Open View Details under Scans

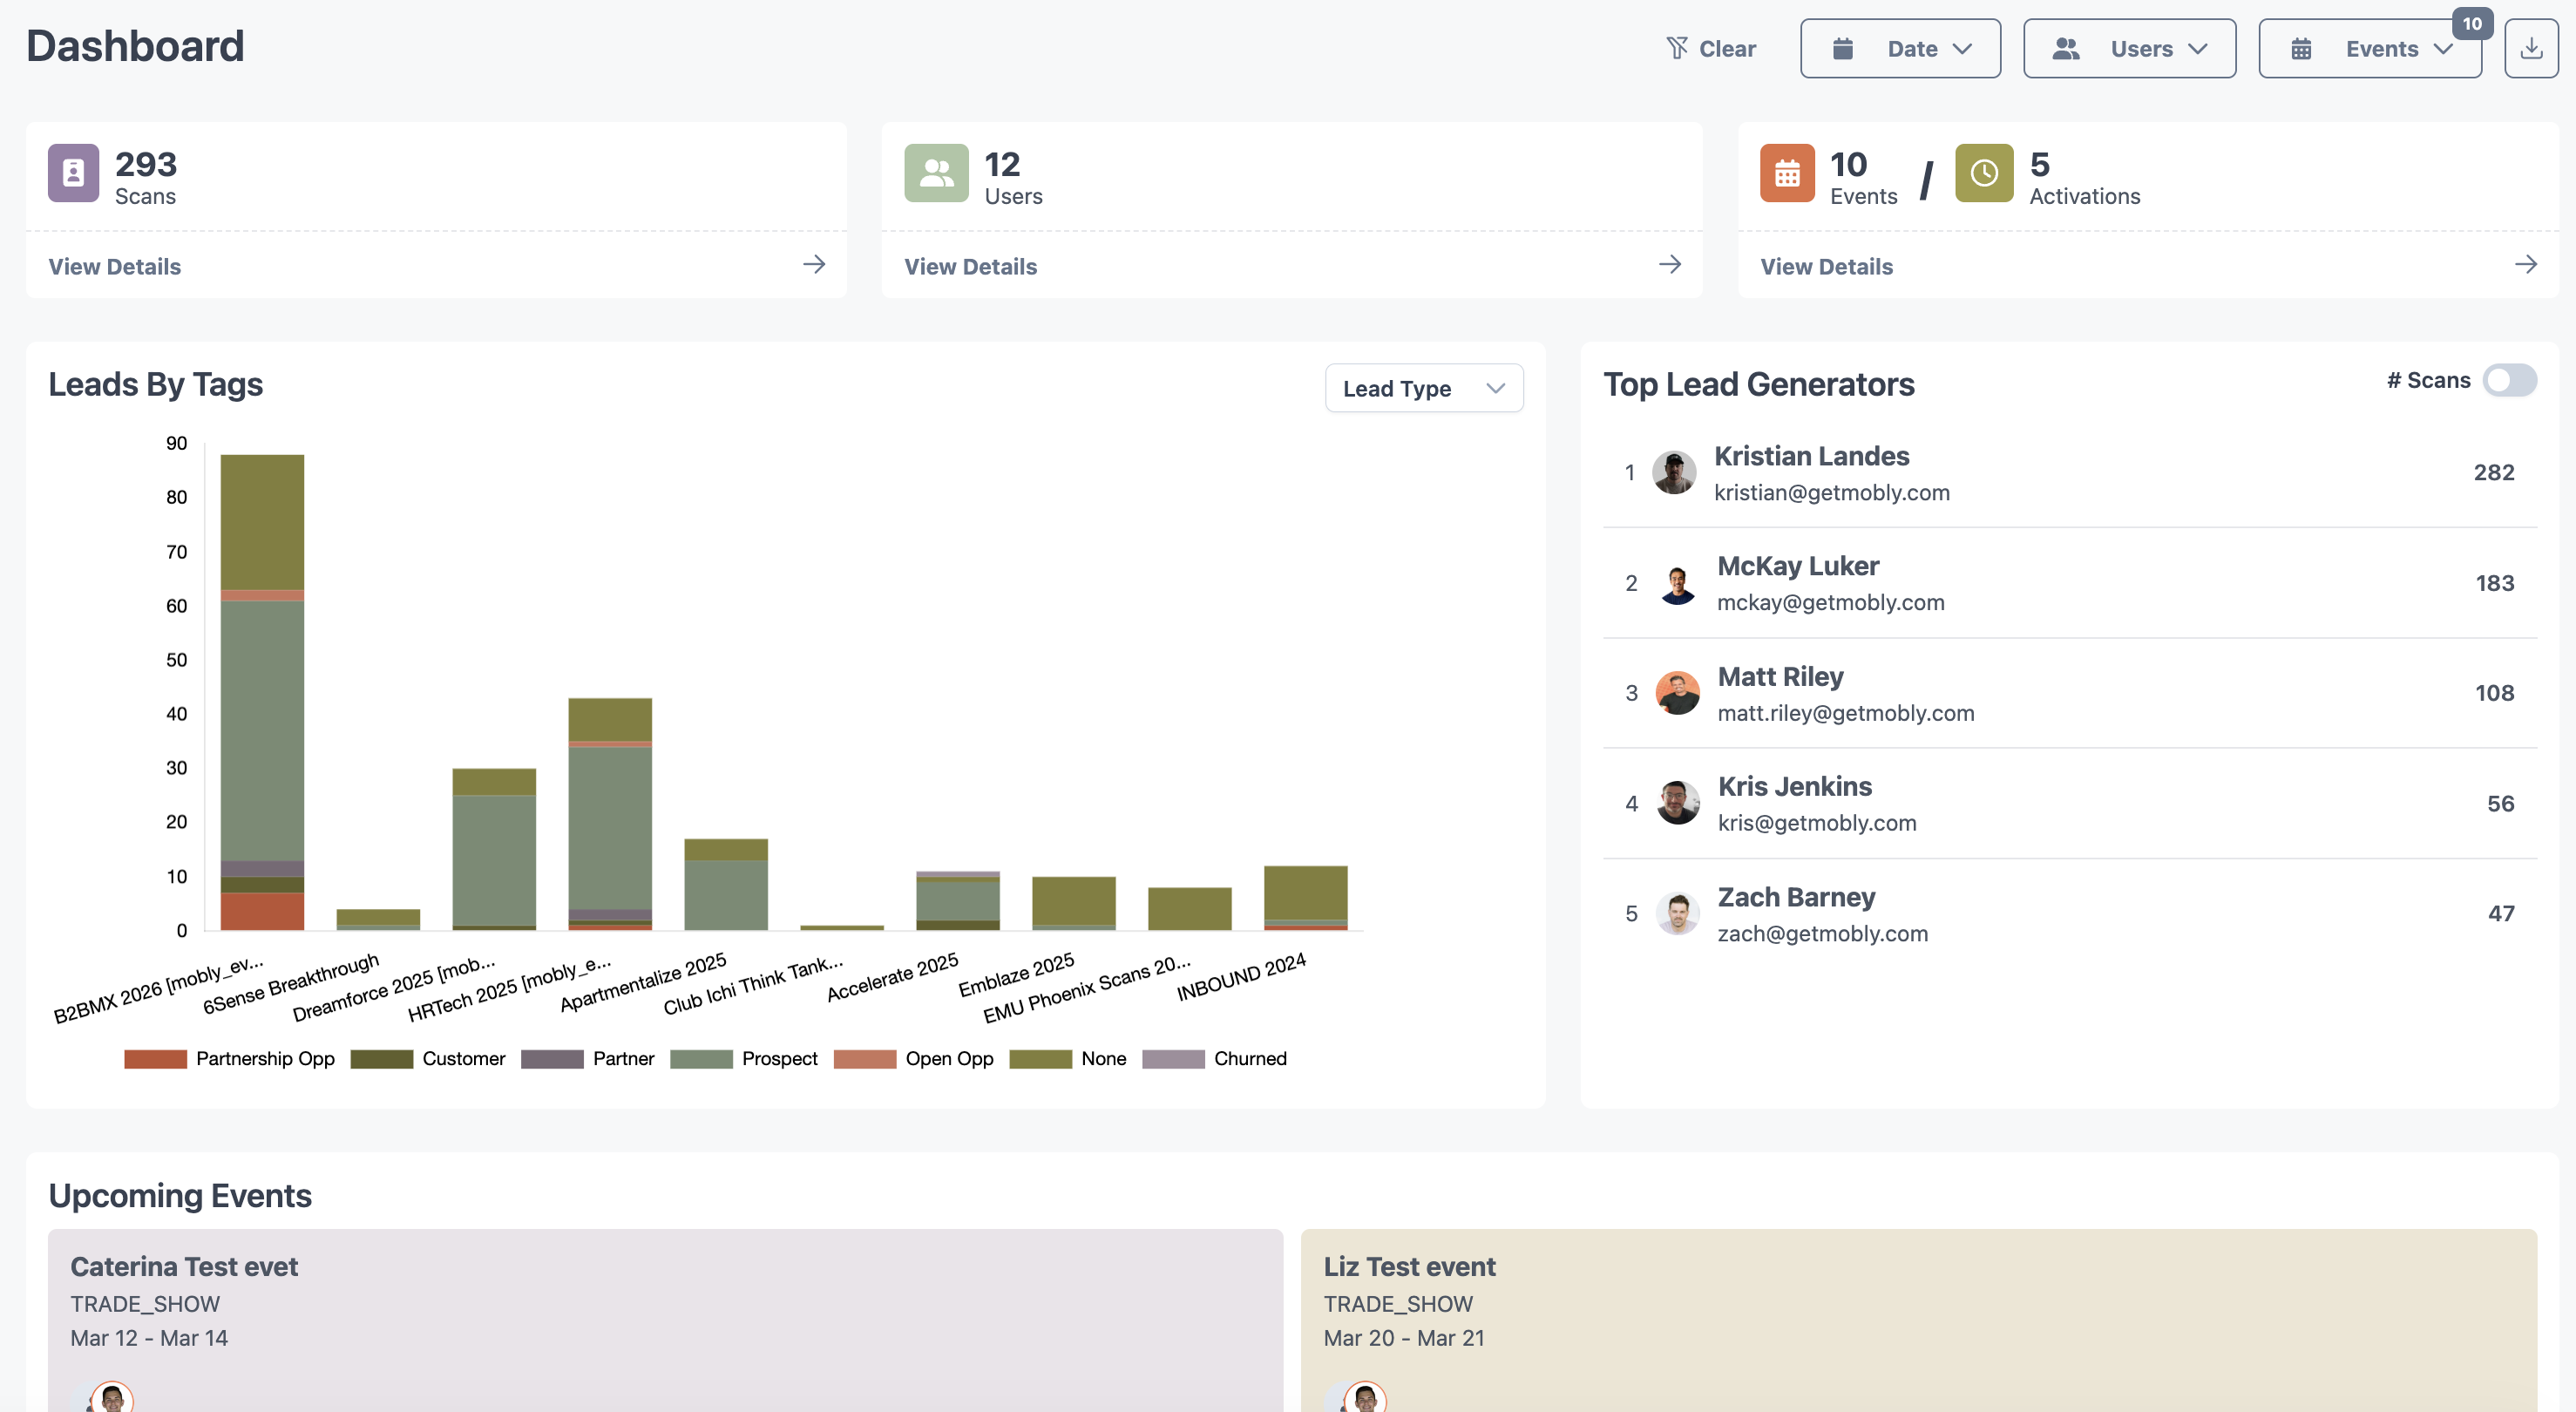(115, 266)
